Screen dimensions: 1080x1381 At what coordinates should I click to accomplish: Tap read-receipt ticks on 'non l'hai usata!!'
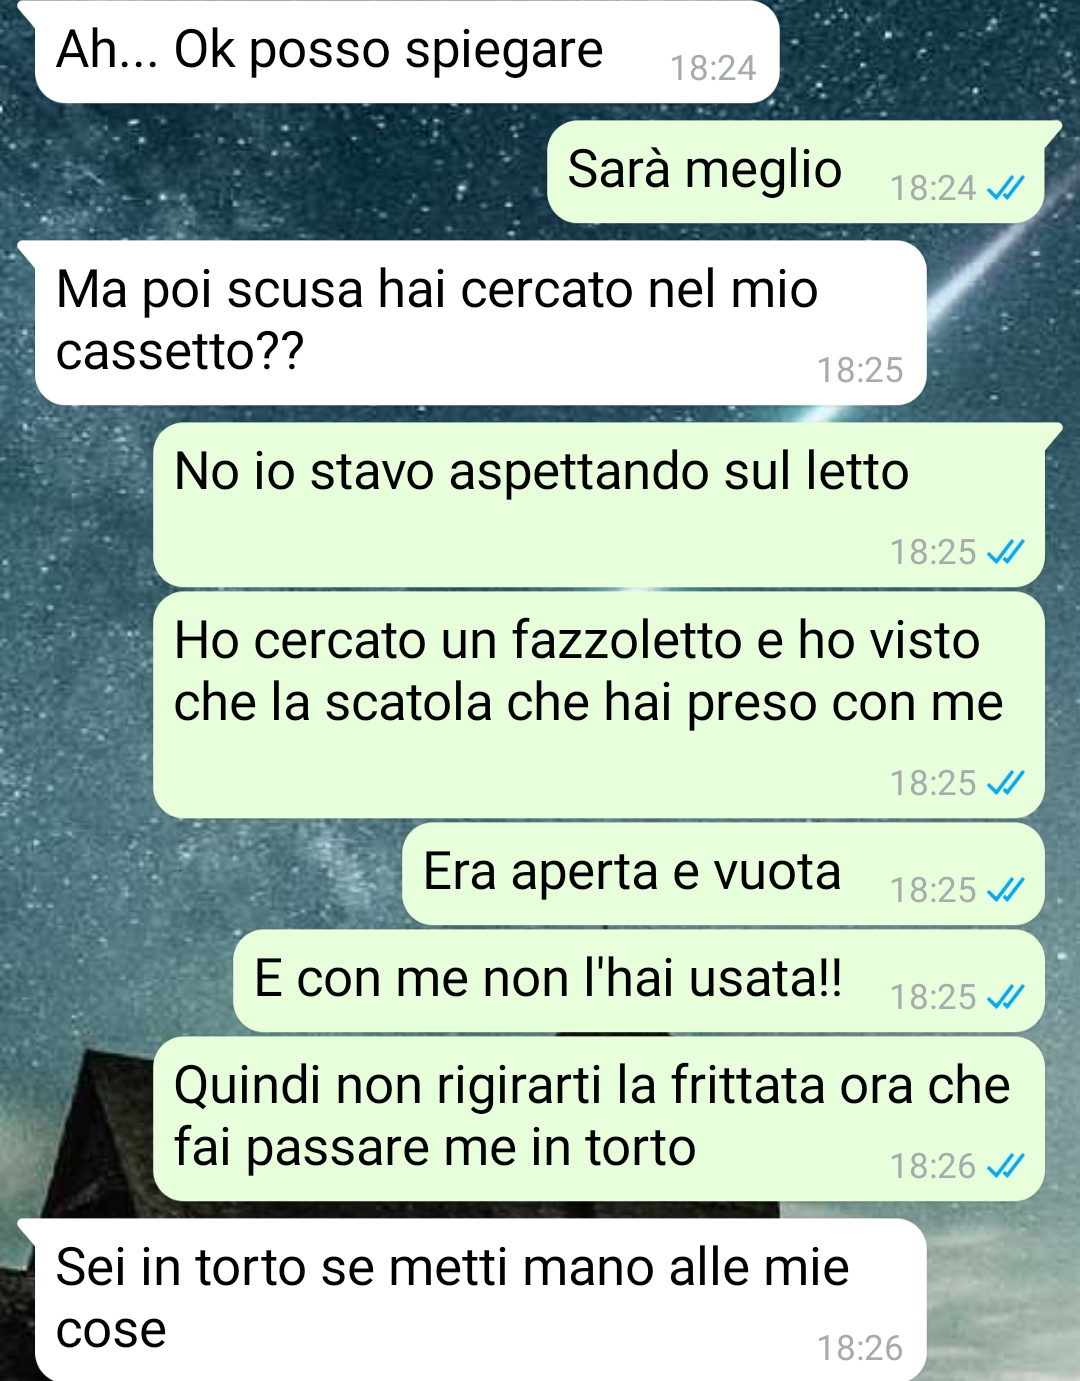tap(1005, 997)
